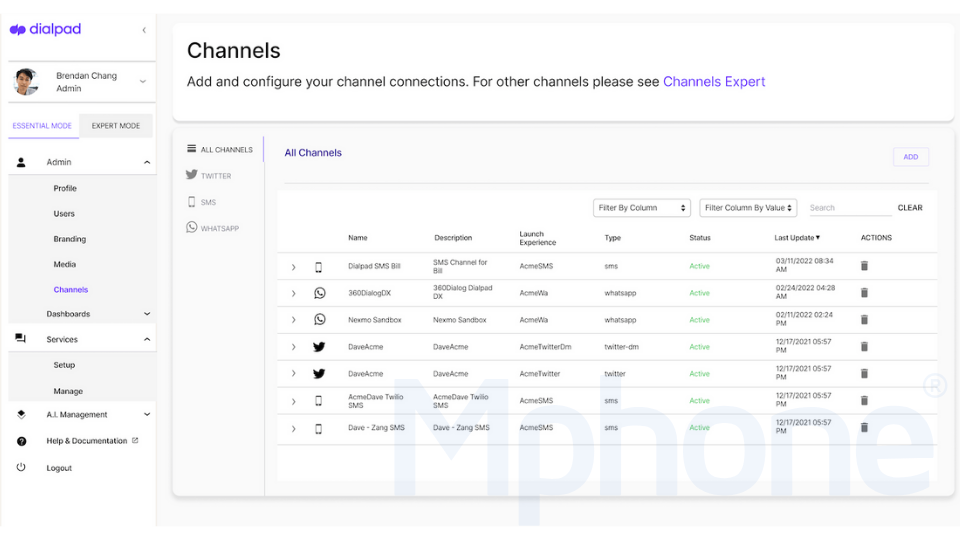
Task: Filter channels by WhatsApp
Action: tap(212, 228)
